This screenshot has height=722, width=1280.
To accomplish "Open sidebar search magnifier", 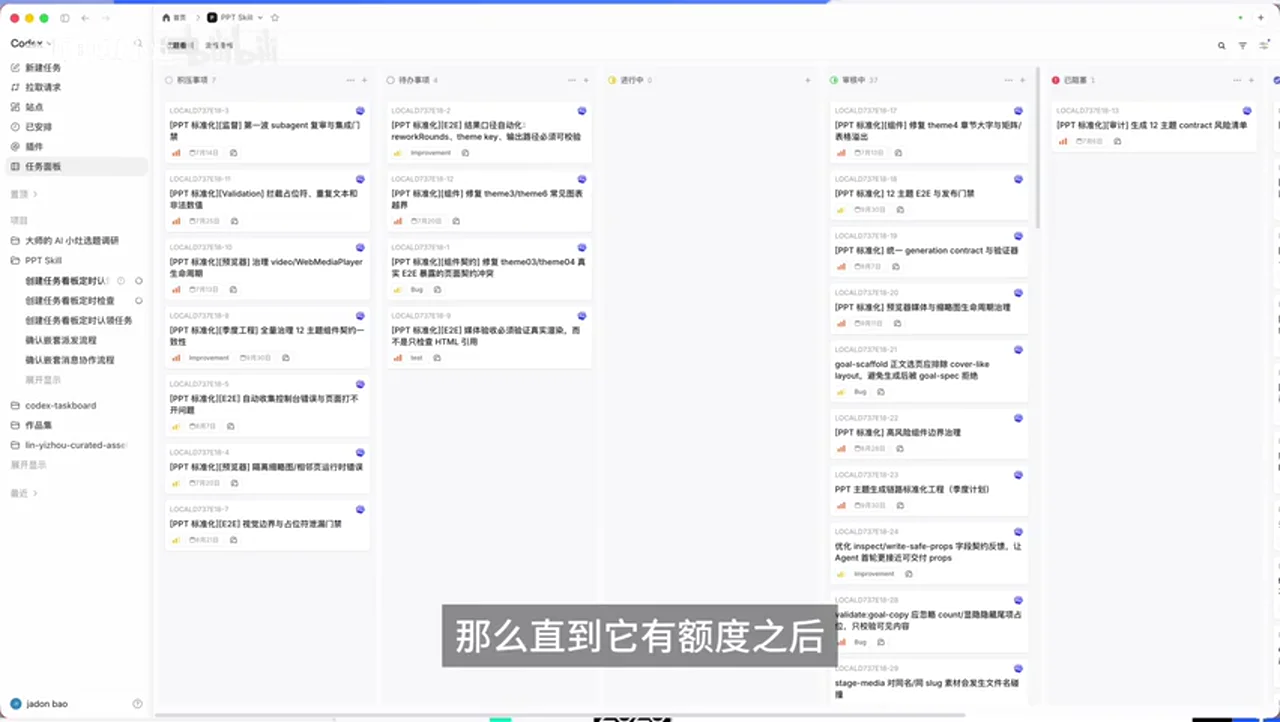I will click(x=137, y=44).
